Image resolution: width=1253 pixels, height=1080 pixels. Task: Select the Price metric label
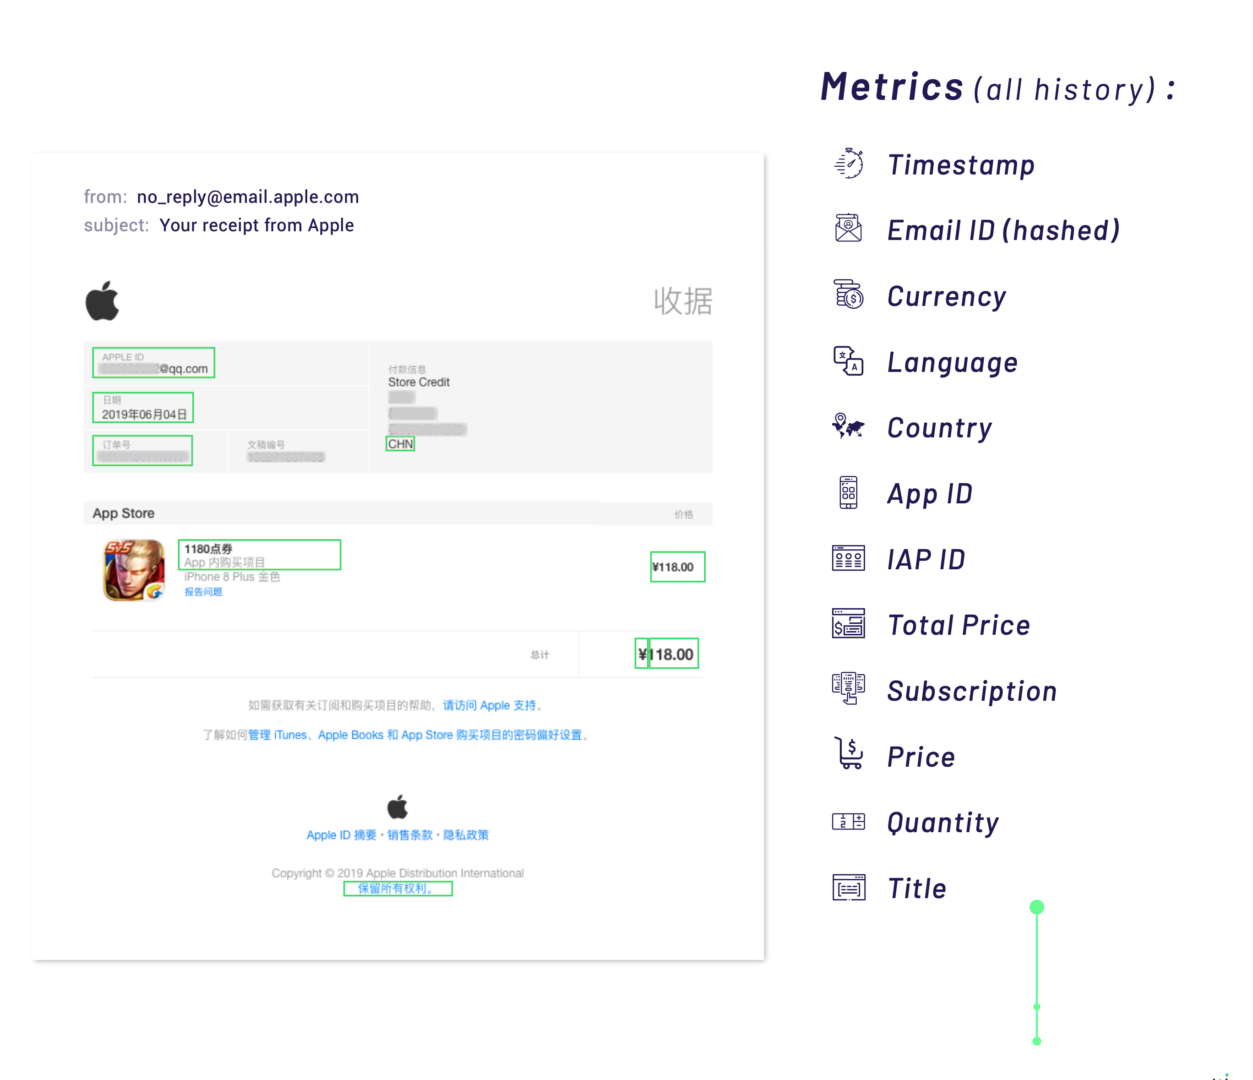pos(921,757)
